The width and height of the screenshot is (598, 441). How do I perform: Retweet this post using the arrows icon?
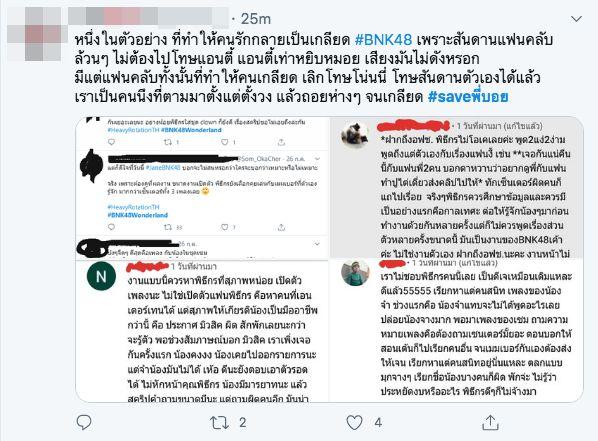point(219,423)
